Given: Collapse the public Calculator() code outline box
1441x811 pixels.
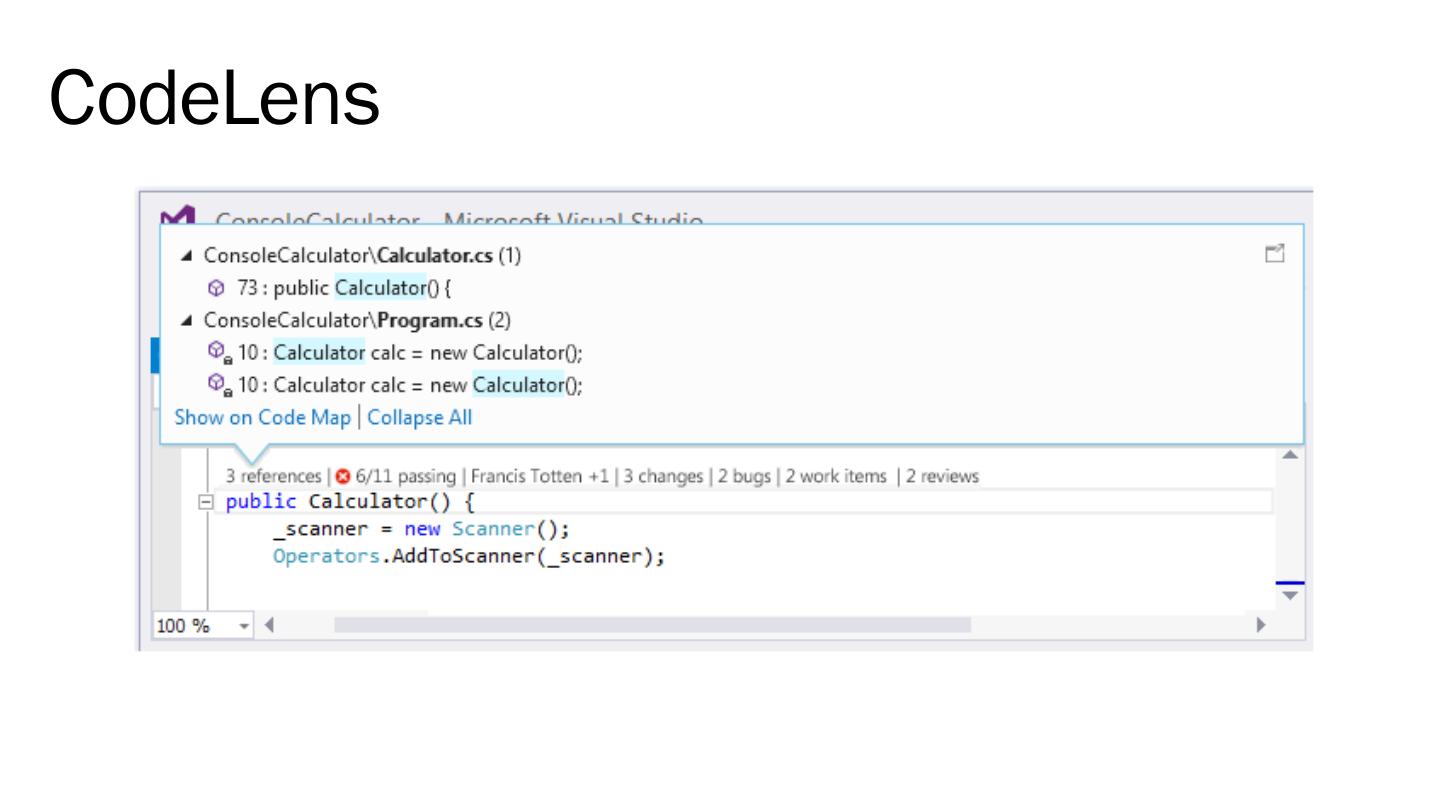Looking at the screenshot, I should click(x=206, y=502).
